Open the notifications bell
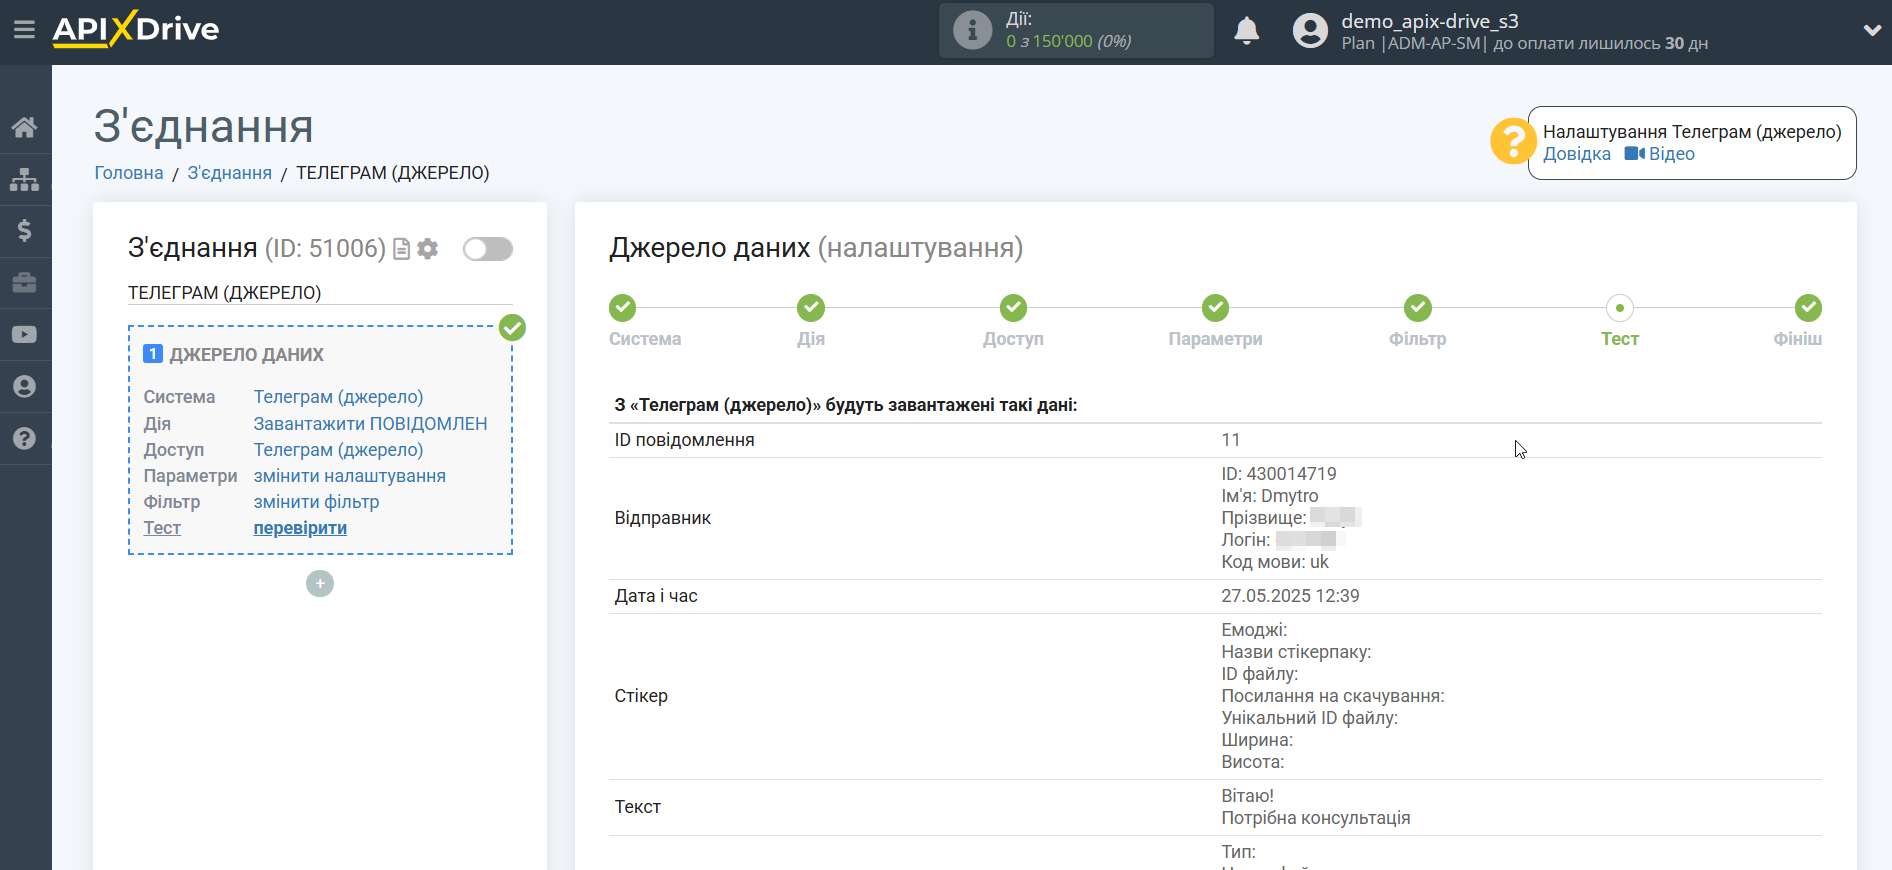The image size is (1892, 870). point(1246,31)
